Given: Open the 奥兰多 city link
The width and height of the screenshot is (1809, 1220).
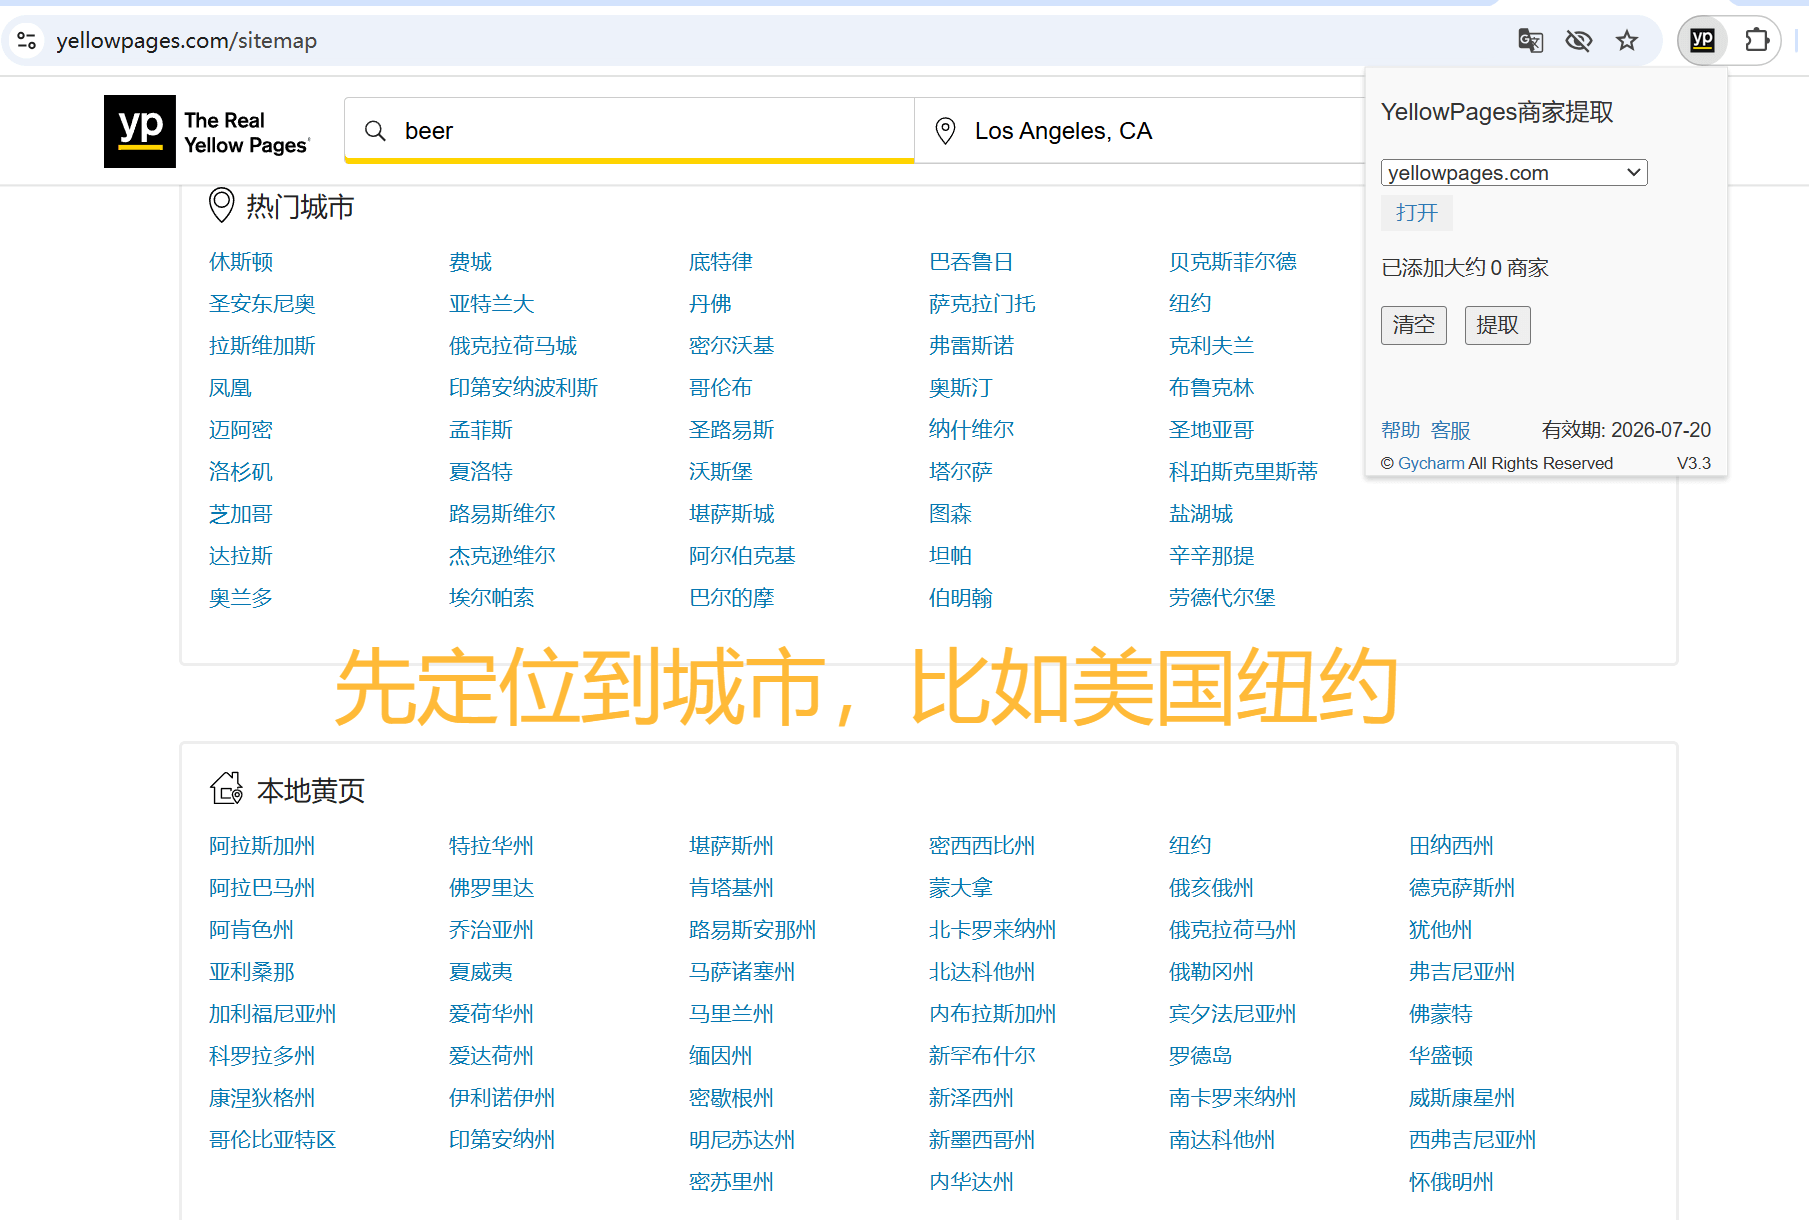Looking at the screenshot, I should 241,598.
